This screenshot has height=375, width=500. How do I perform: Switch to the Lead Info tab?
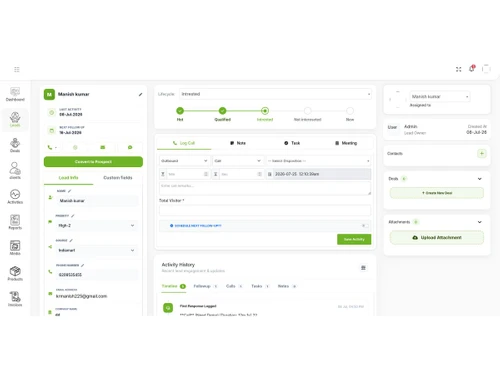pyautogui.click(x=69, y=178)
